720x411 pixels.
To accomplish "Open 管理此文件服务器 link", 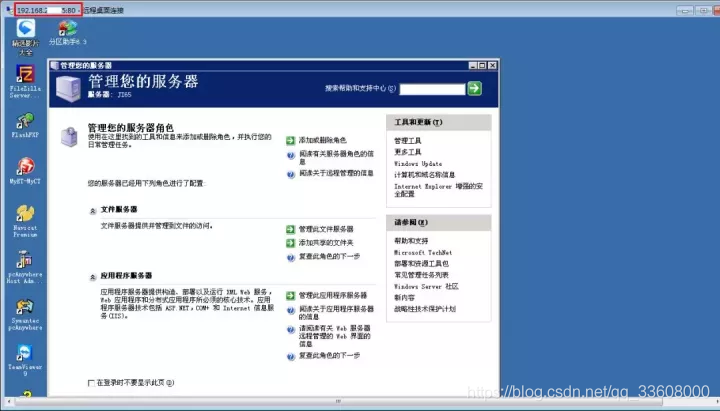I will pos(326,229).
